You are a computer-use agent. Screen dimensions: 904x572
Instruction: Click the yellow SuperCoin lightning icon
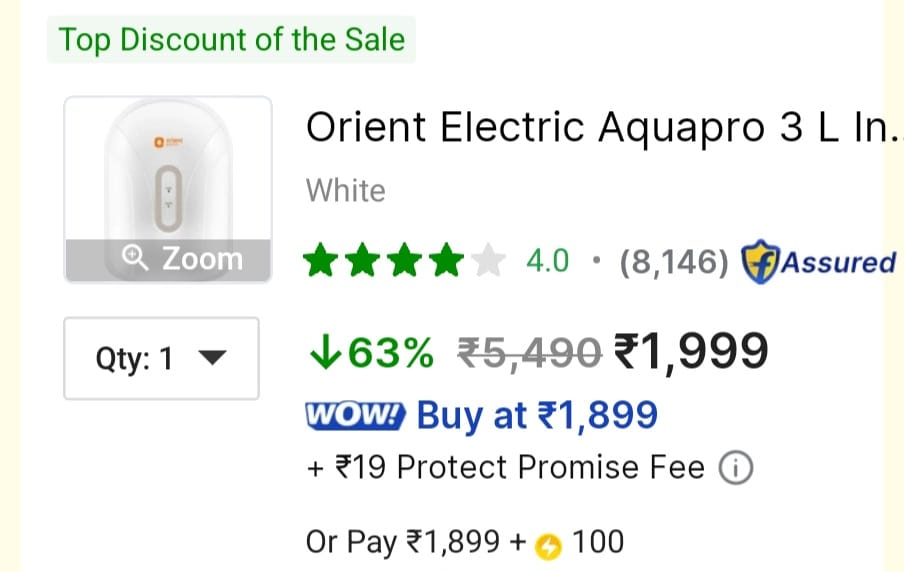pyautogui.click(x=549, y=546)
